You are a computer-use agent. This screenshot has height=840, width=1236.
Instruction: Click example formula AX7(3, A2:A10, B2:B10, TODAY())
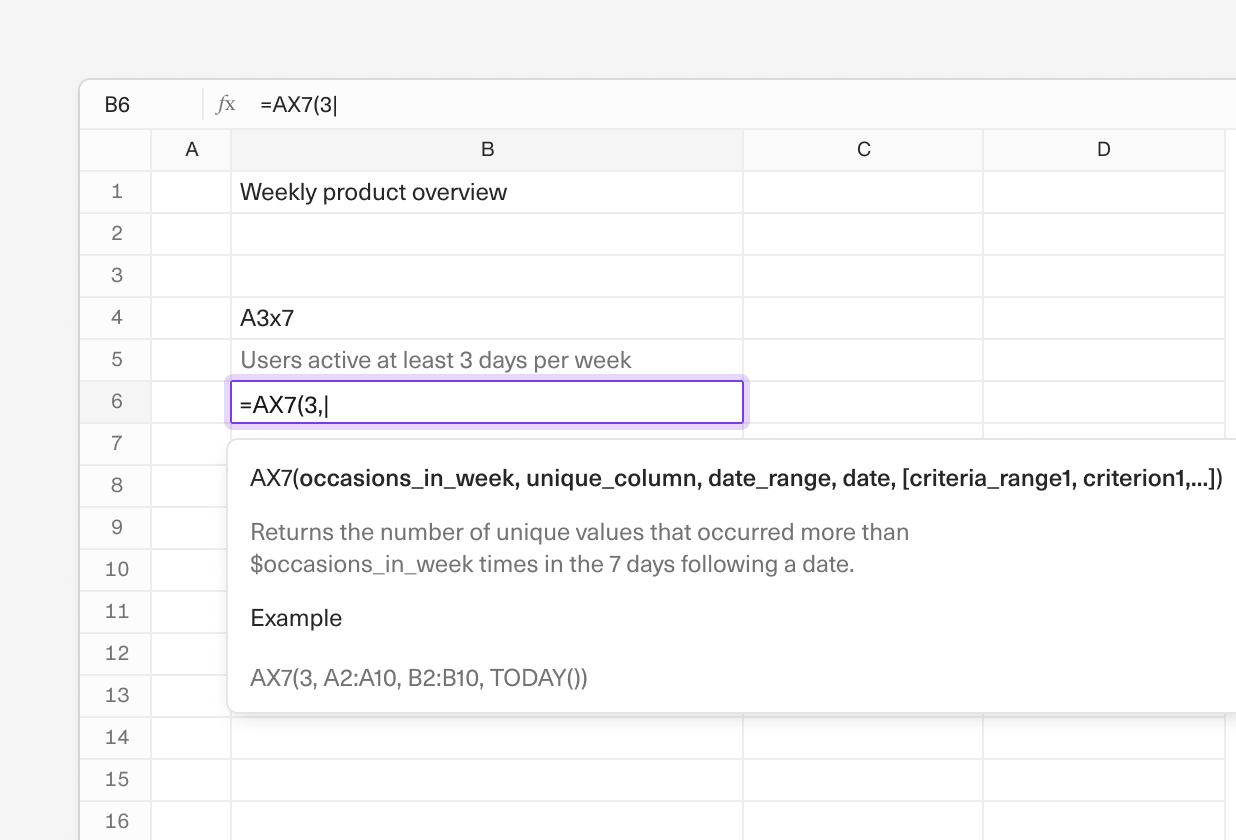click(419, 678)
